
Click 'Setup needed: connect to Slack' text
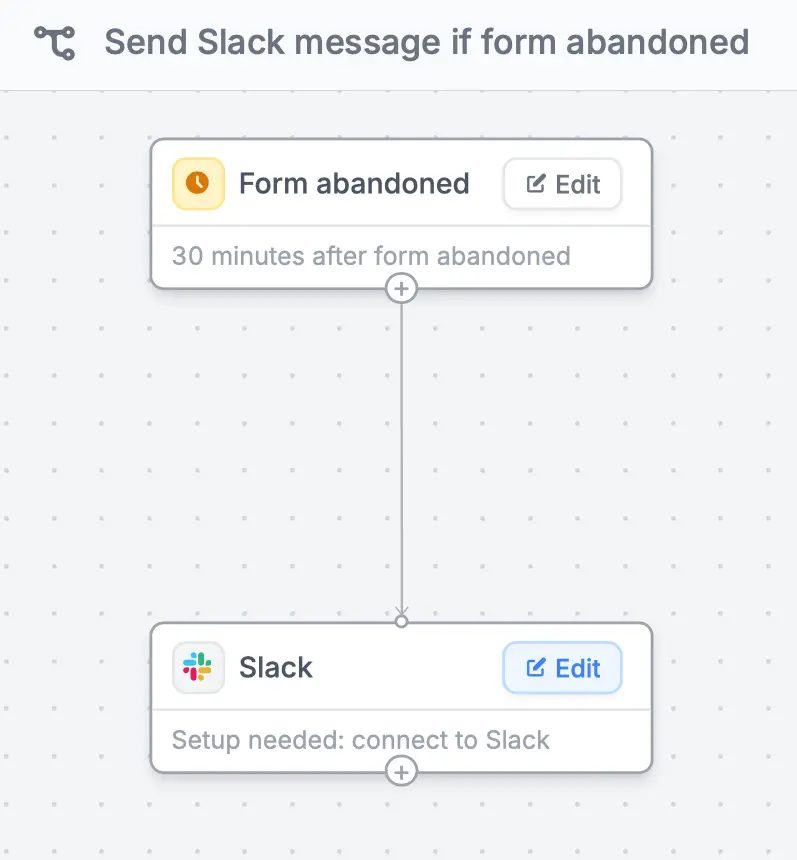[x=360, y=740]
